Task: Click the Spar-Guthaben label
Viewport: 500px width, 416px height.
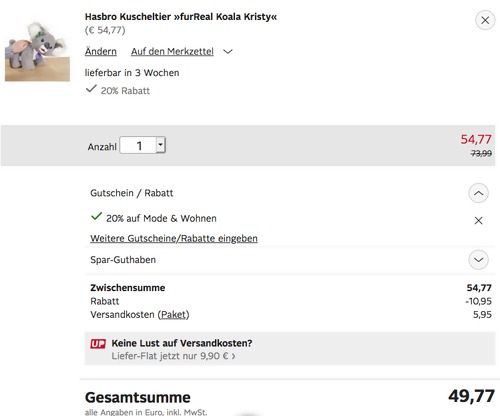Action: [x=123, y=260]
